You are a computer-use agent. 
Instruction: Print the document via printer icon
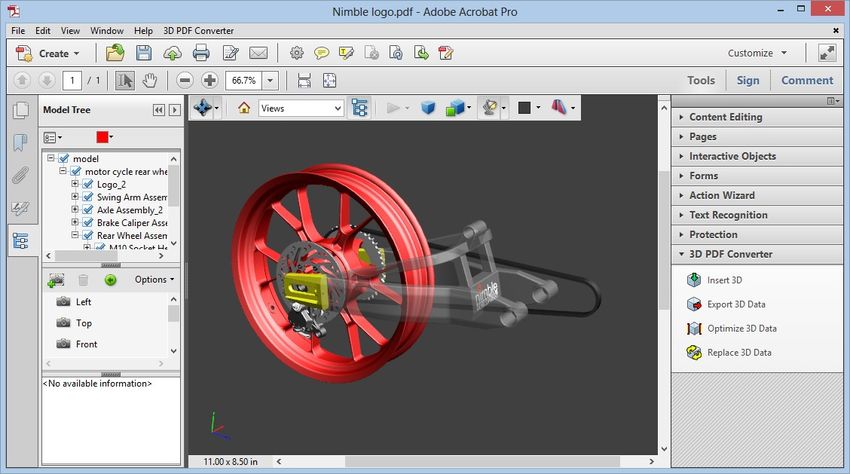pos(201,53)
